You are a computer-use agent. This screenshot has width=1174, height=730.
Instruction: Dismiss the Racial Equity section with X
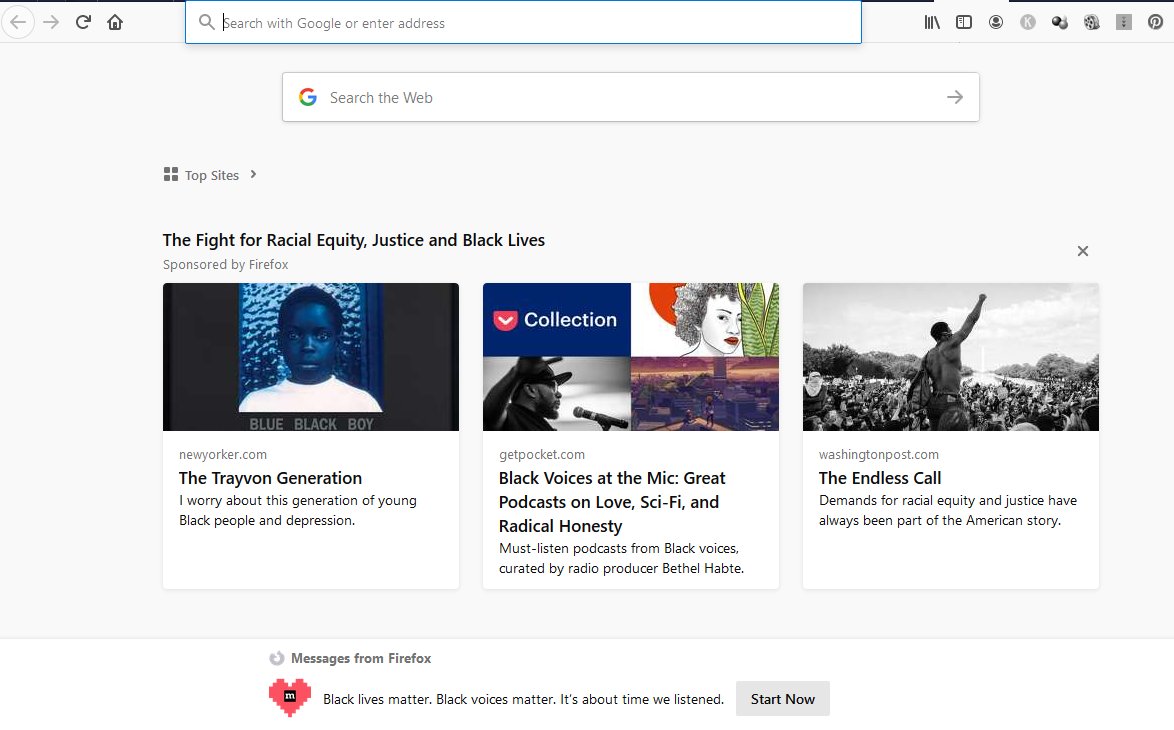(1083, 251)
